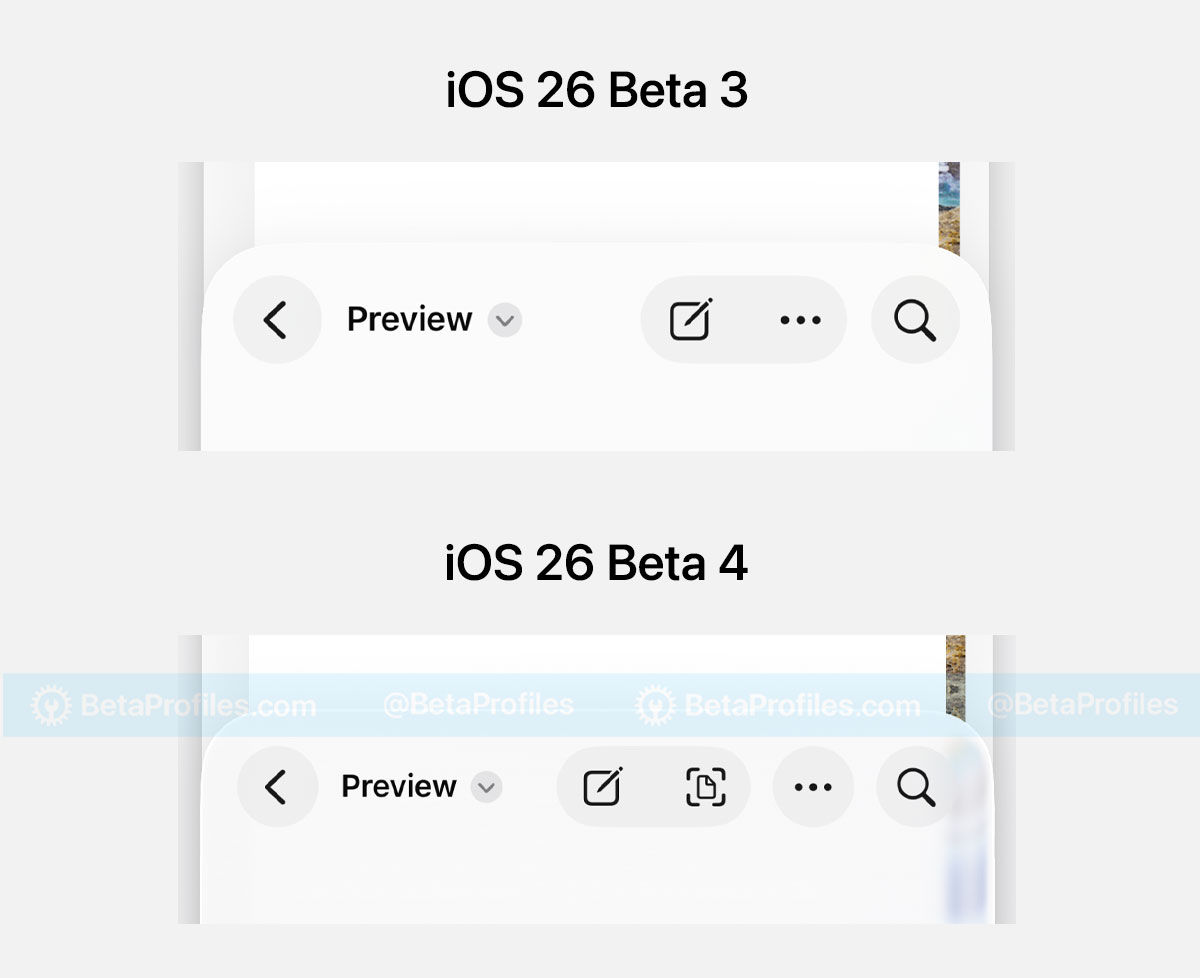The image size is (1200, 978).
Task: Click the middle BetaProfiles.com watermark text
Action: coord(802,706)
